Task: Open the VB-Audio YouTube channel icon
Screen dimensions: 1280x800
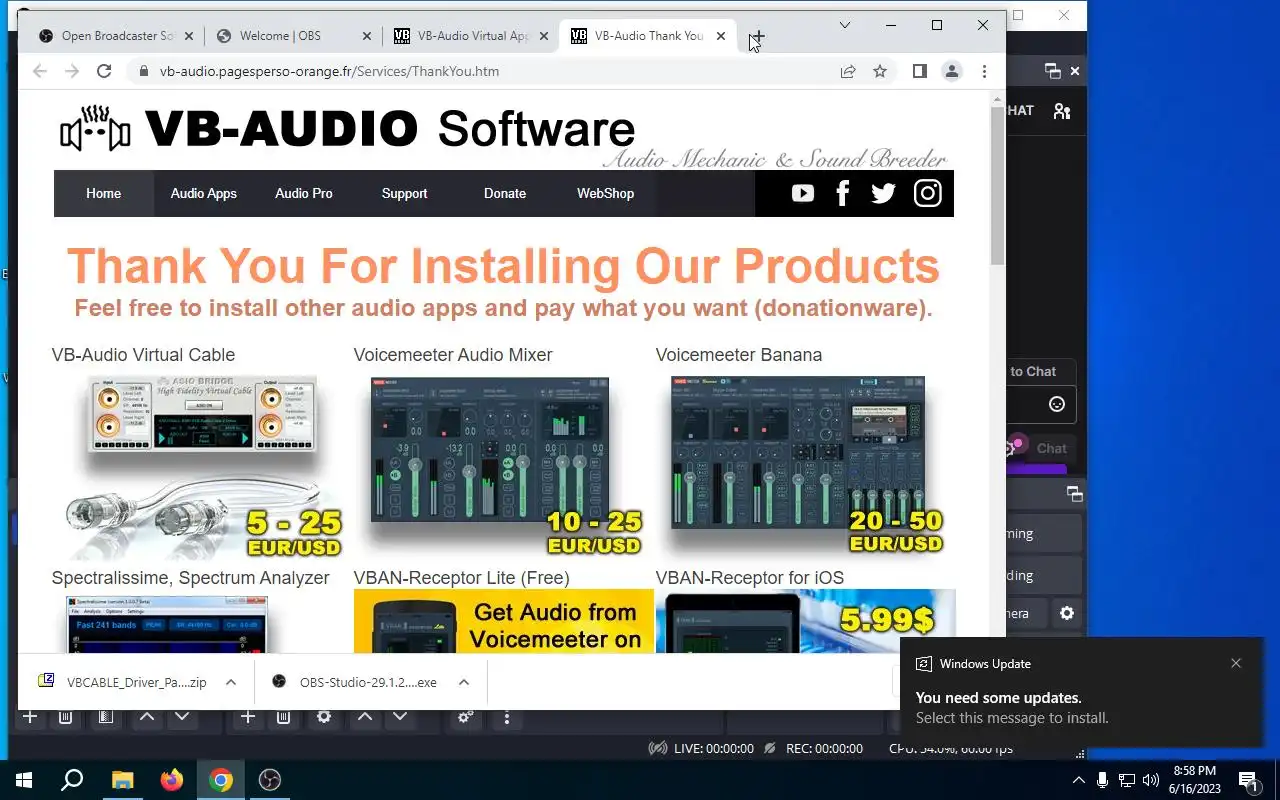Action: tap(802, 194)
